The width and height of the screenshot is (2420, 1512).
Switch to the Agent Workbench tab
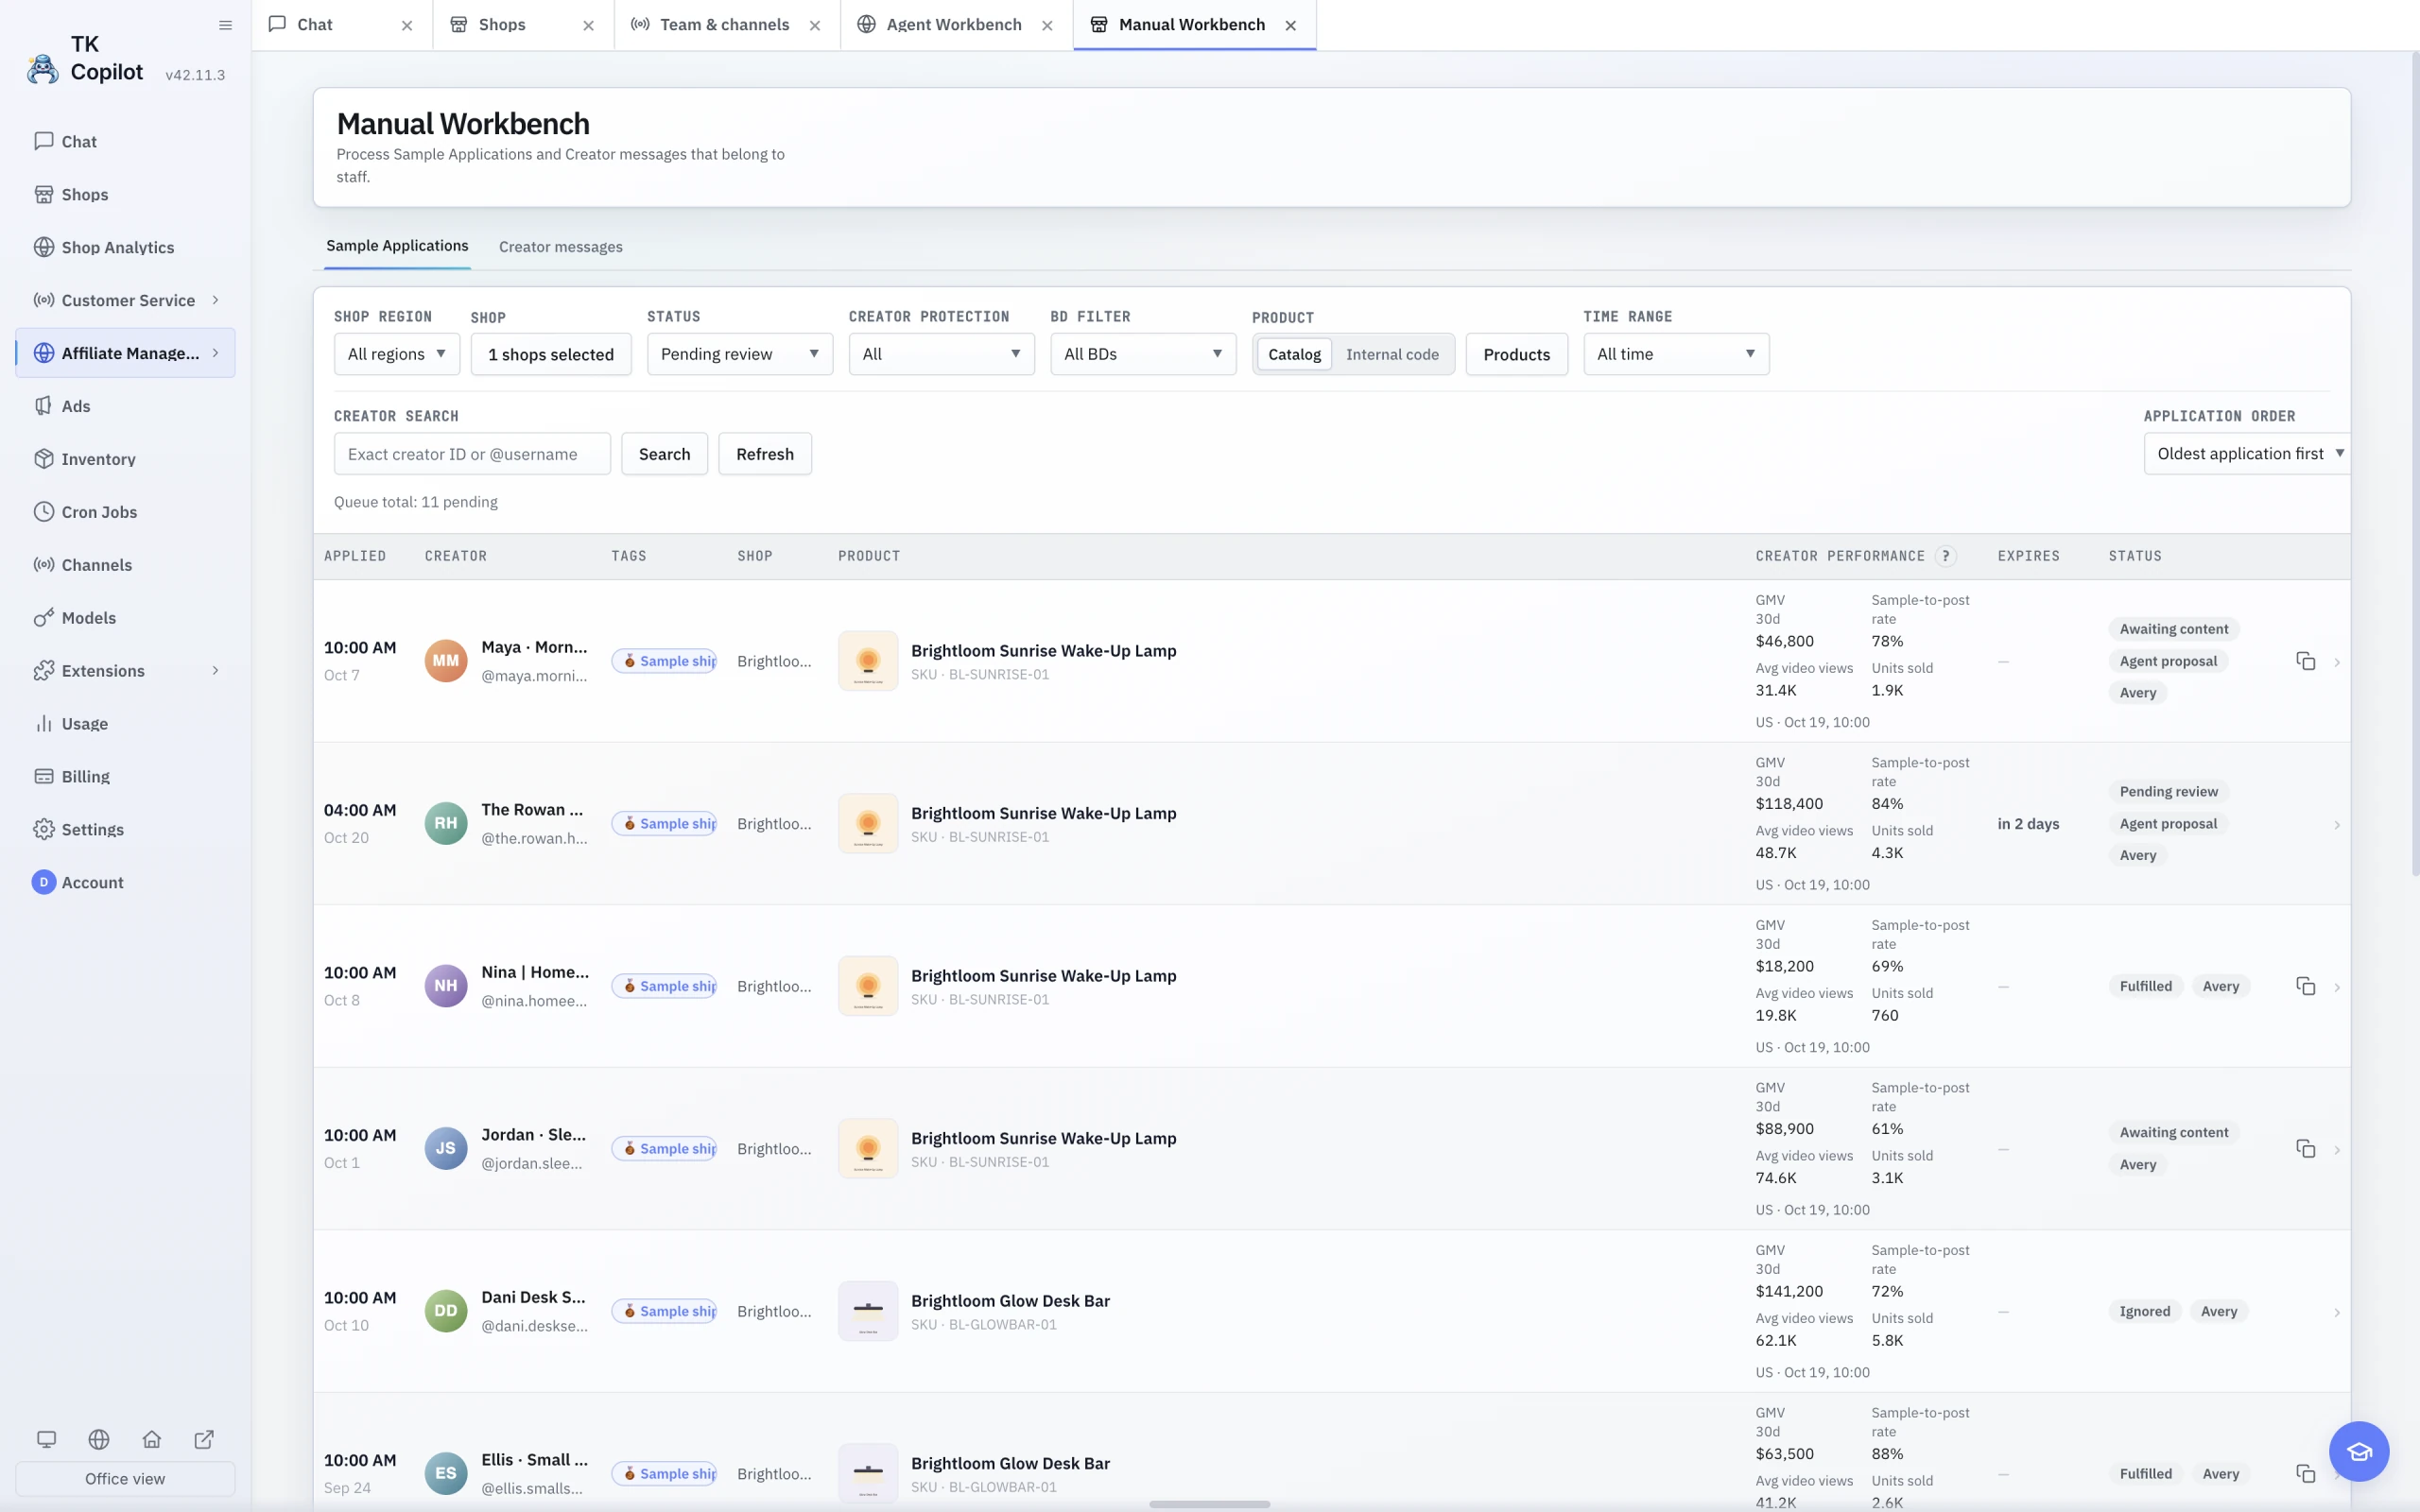click(953, 25)
